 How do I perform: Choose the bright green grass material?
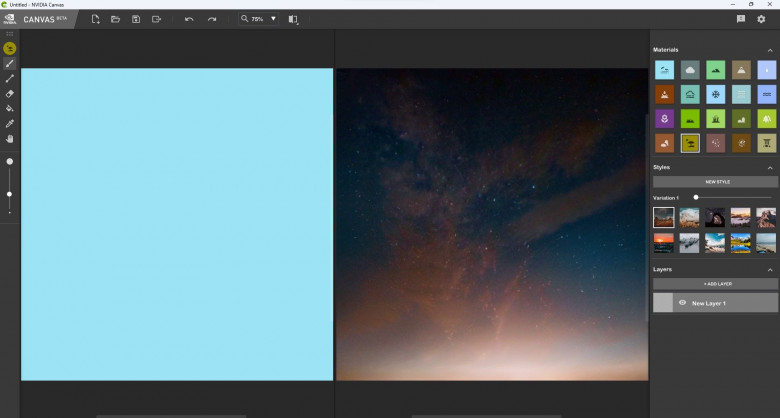click(690, 119)
